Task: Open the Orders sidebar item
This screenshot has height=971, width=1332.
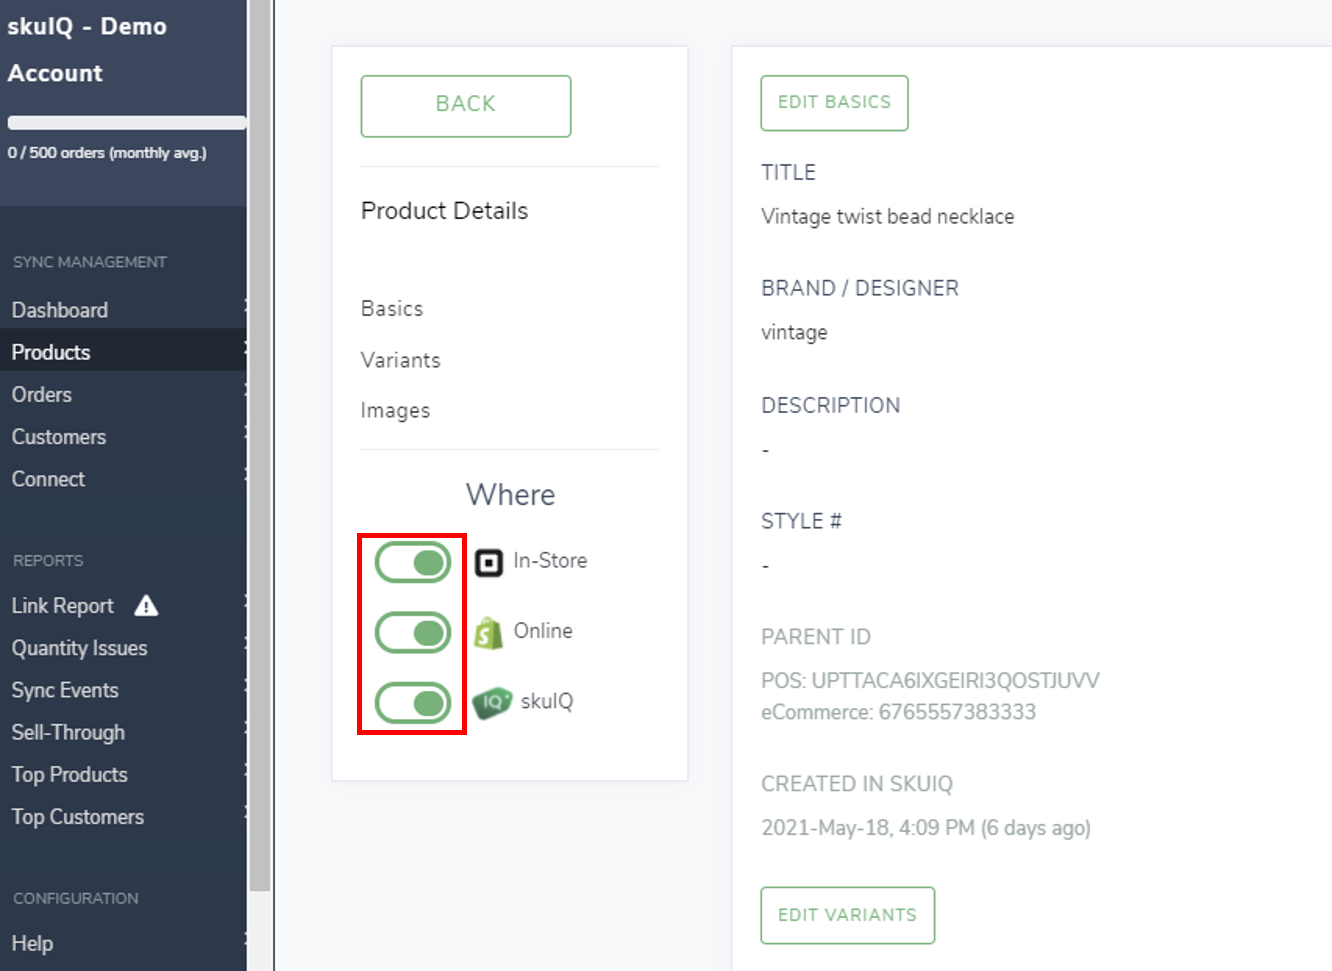Action: pyautogui.click(x=42, y=395)
